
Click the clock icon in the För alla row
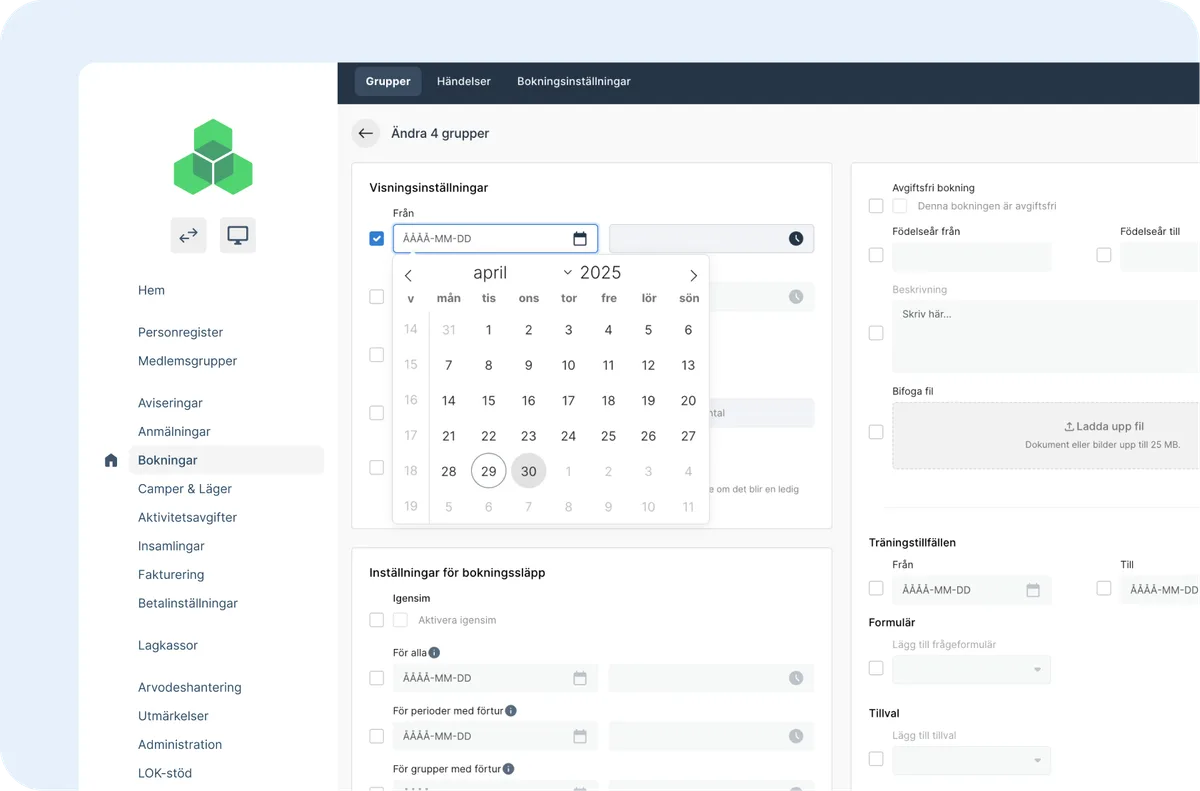coord(796,678)
